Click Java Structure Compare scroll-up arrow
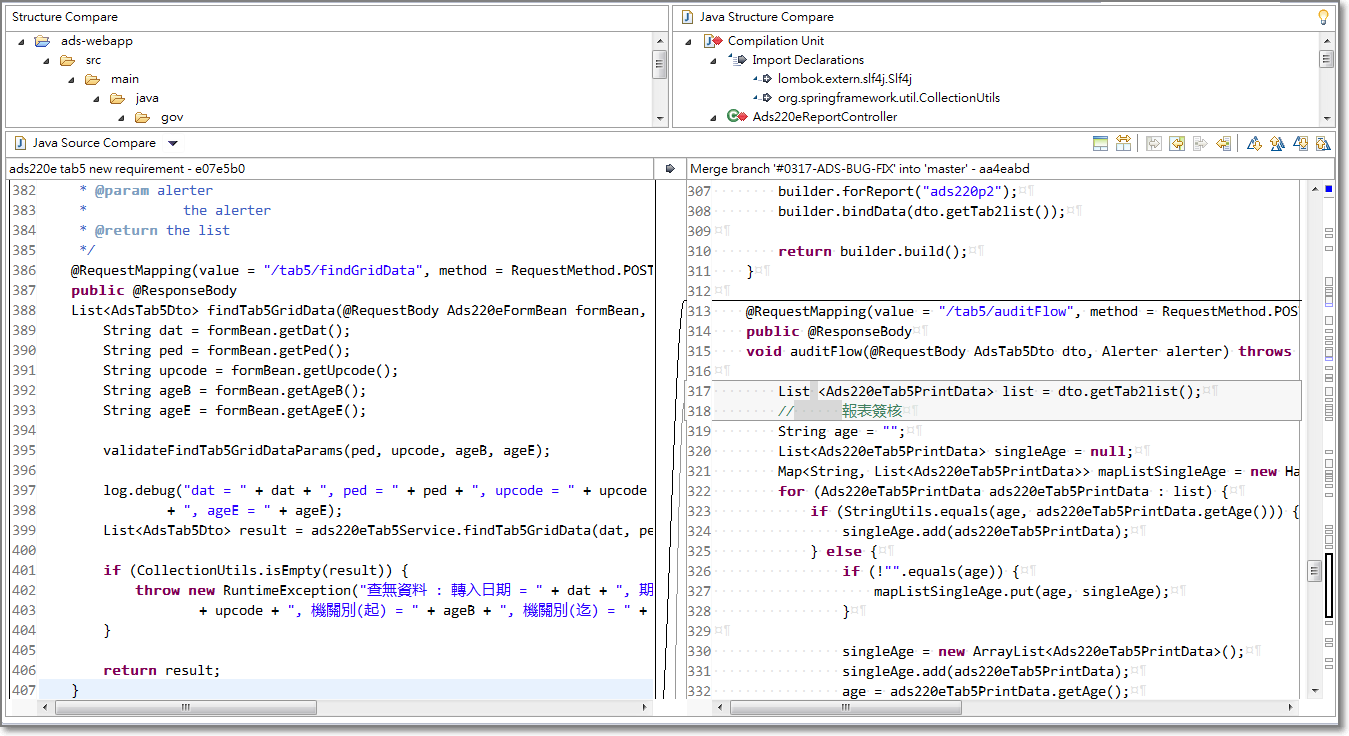Image resolution: width=1349 pixels, height=736 pixels. pyautogui.click(x=1326, y=41)
